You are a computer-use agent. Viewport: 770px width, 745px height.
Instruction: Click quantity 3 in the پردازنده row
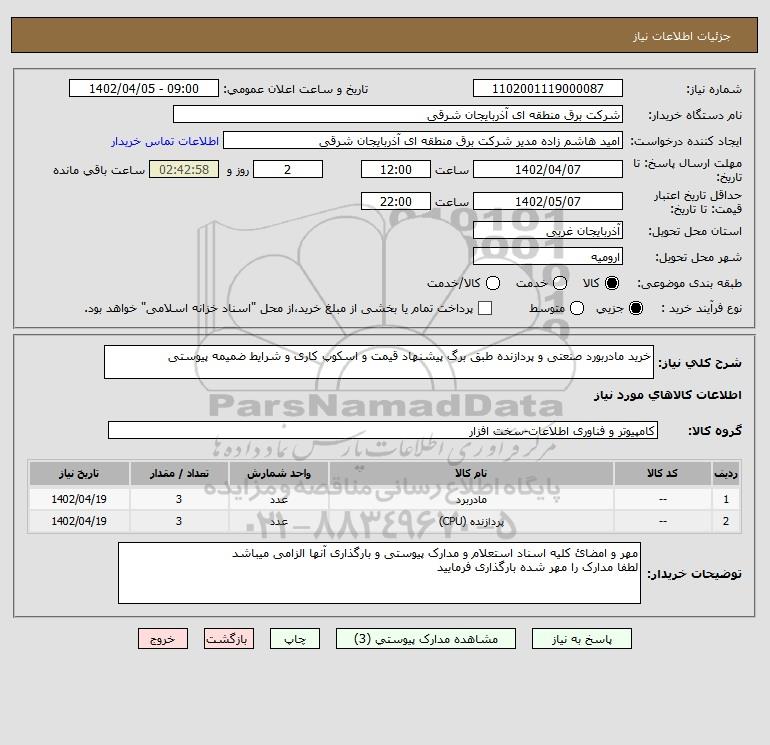click(x=179, y=521)
